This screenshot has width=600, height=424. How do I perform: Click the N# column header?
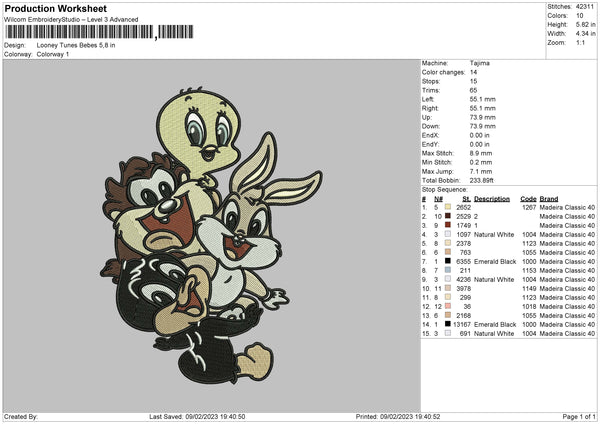coord(439,199)
